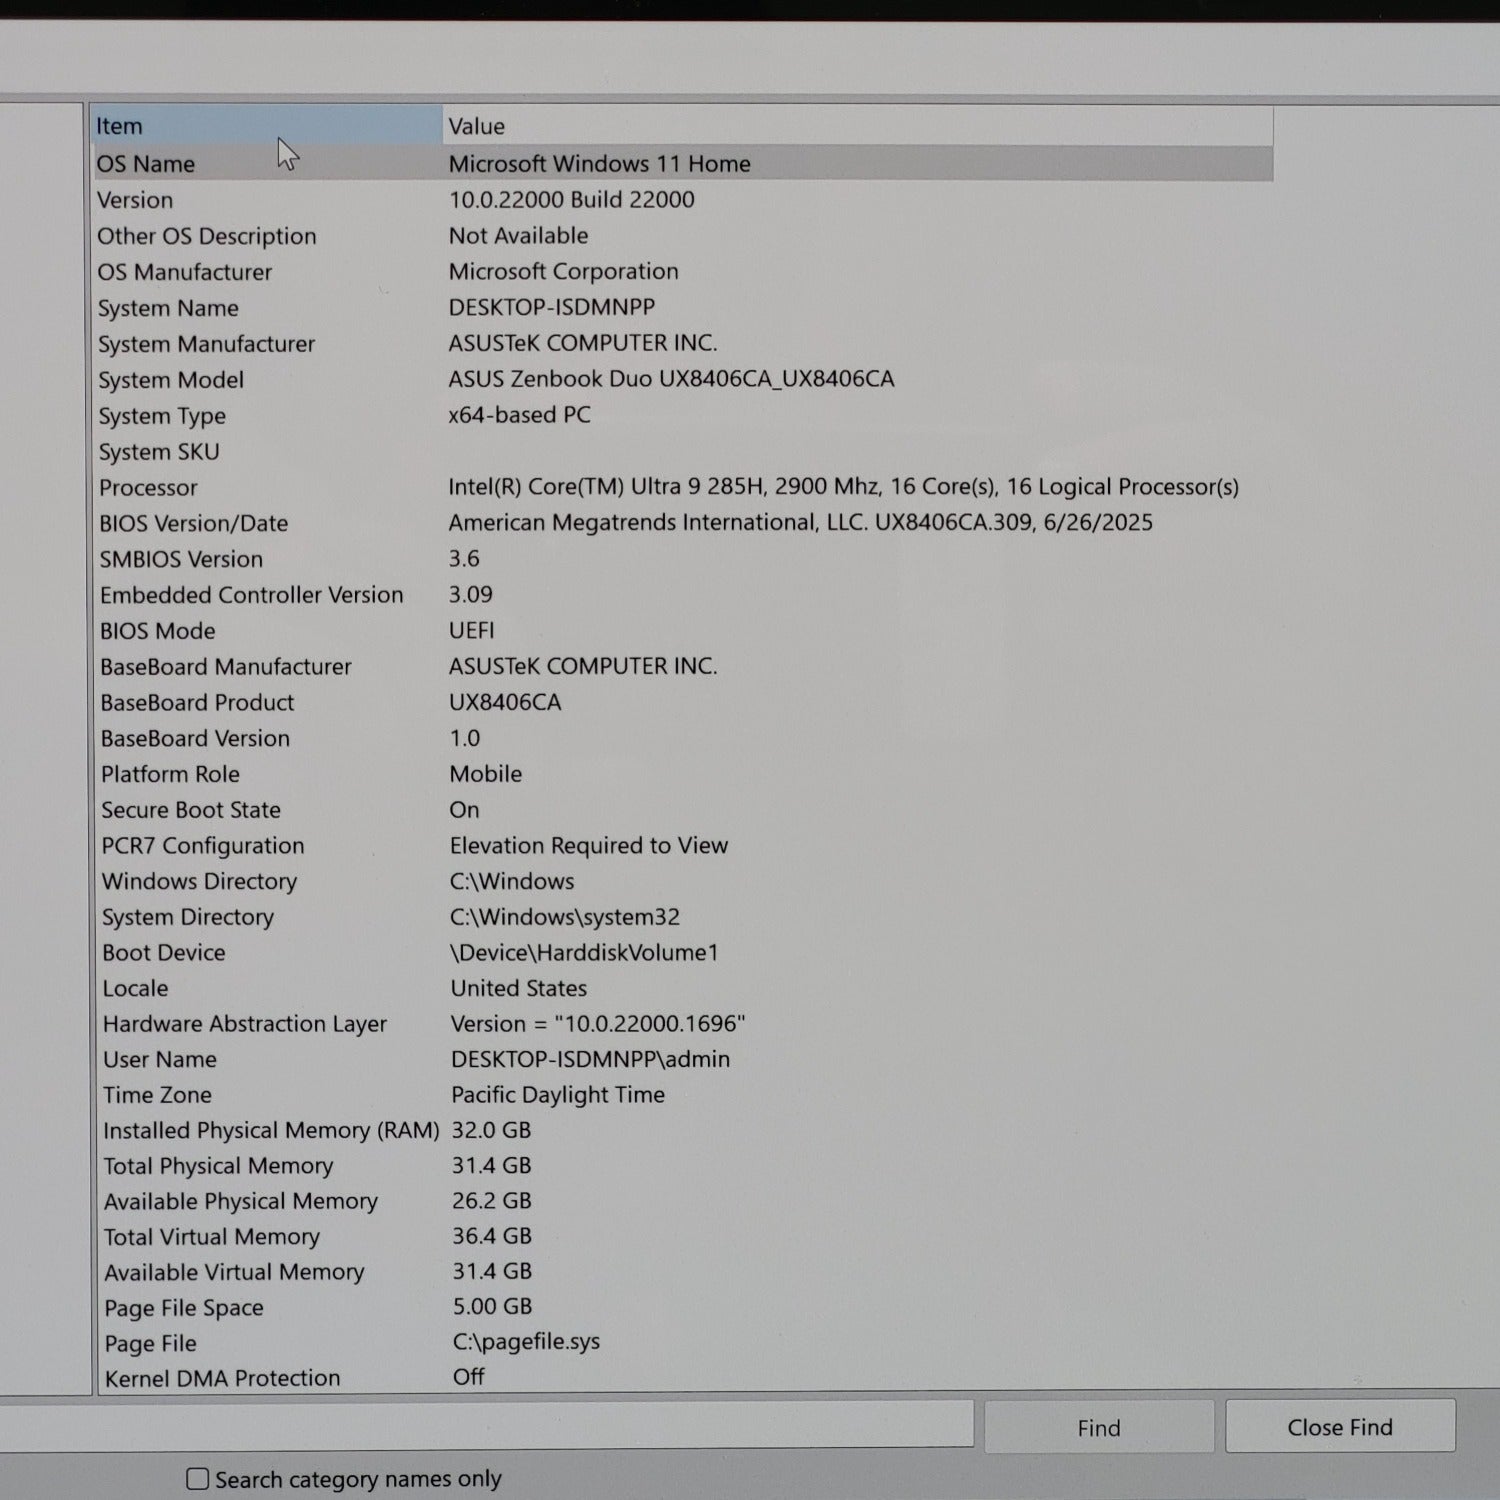Select the Processor row
The image size is (1500, 1500).
pos(148,488)
